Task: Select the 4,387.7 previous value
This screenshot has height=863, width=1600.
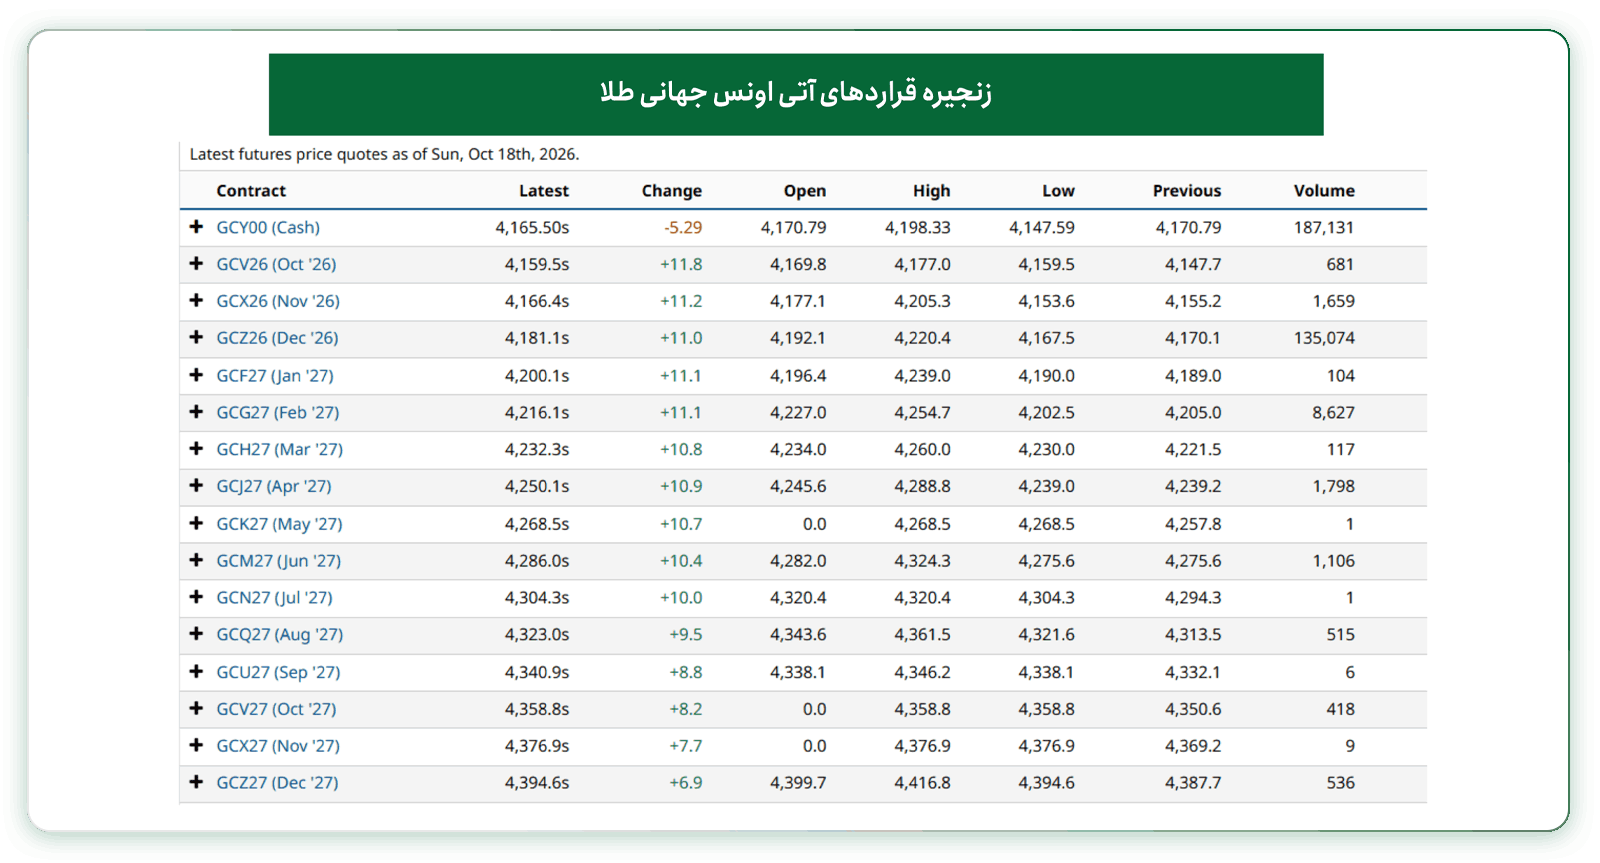Action: [1193, 783]
